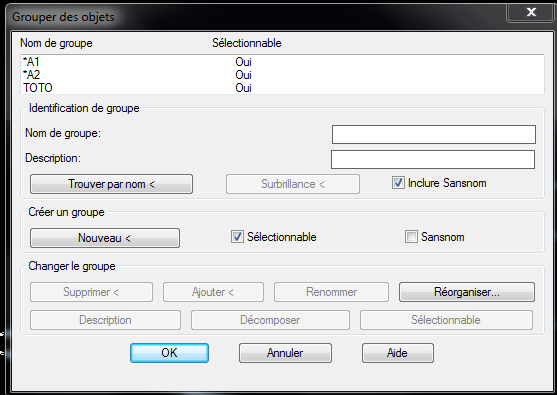
Task: Toggle the Inclure Sansnom checkbox
Action: 398,183
